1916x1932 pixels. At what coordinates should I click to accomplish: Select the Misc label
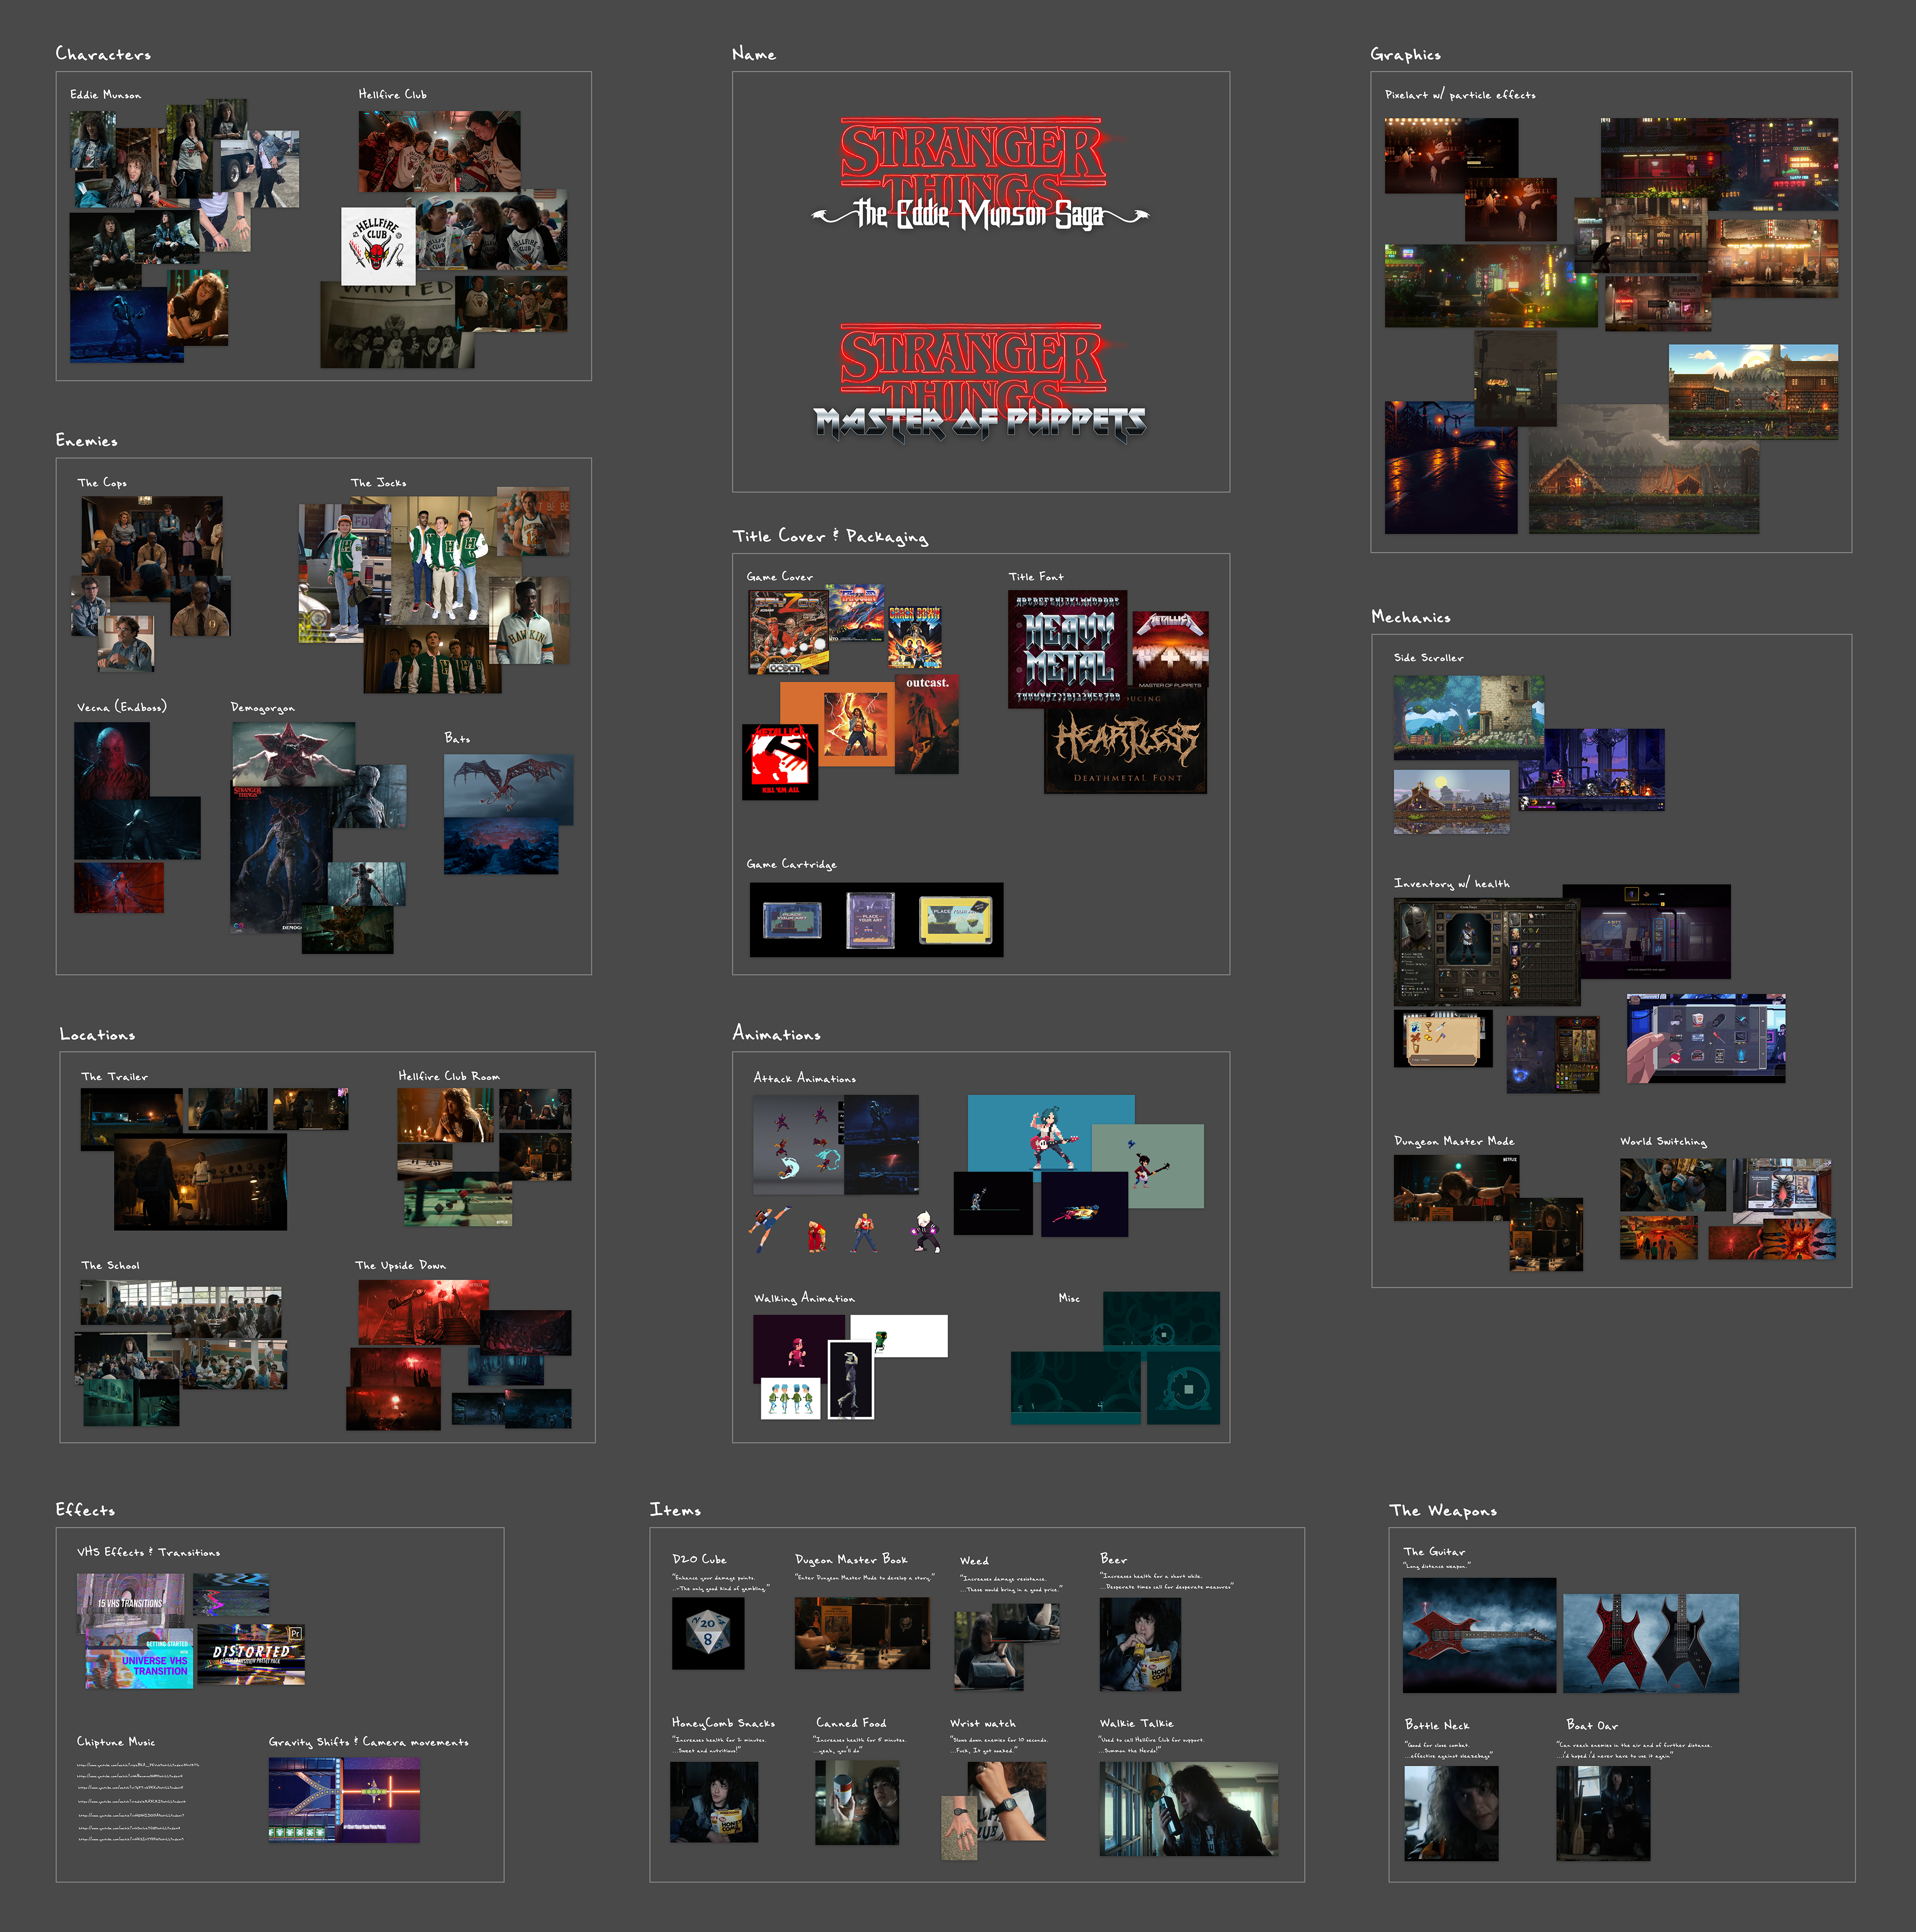click(x=1069, y=1299)
